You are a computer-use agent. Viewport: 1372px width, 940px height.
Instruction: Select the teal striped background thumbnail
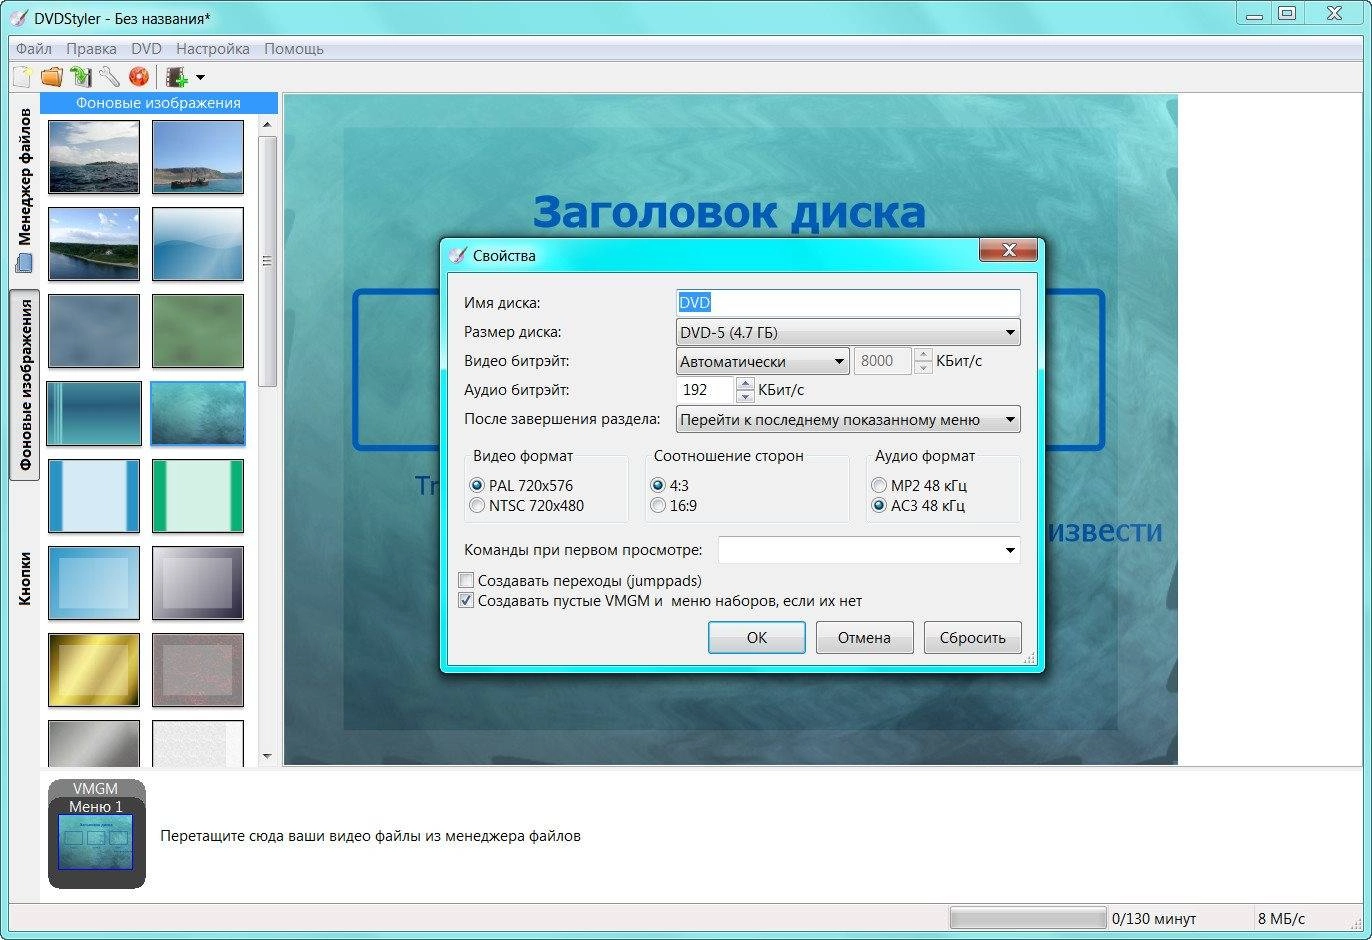click(94, 414)
